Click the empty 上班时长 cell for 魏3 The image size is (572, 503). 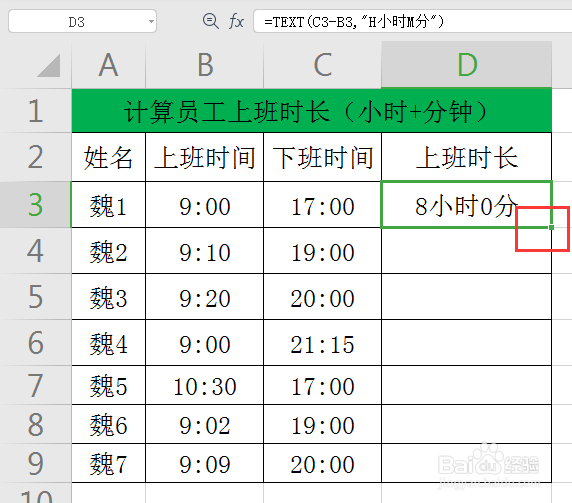click(x=467, y=297)
